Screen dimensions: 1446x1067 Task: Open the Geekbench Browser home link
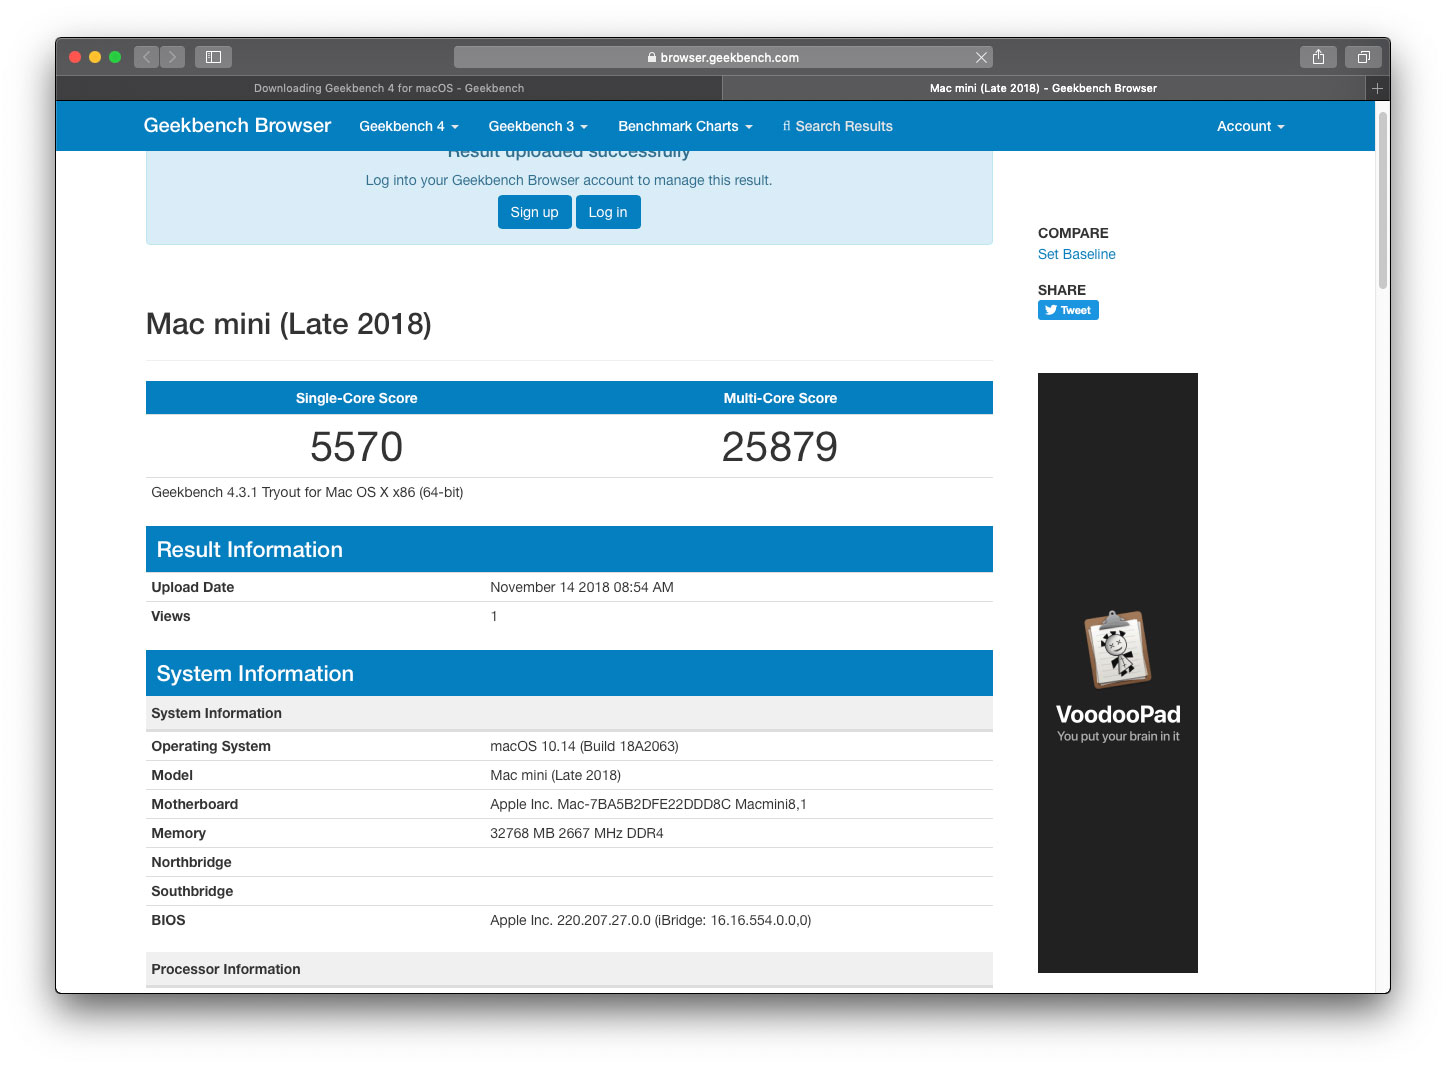pos(237,125)
